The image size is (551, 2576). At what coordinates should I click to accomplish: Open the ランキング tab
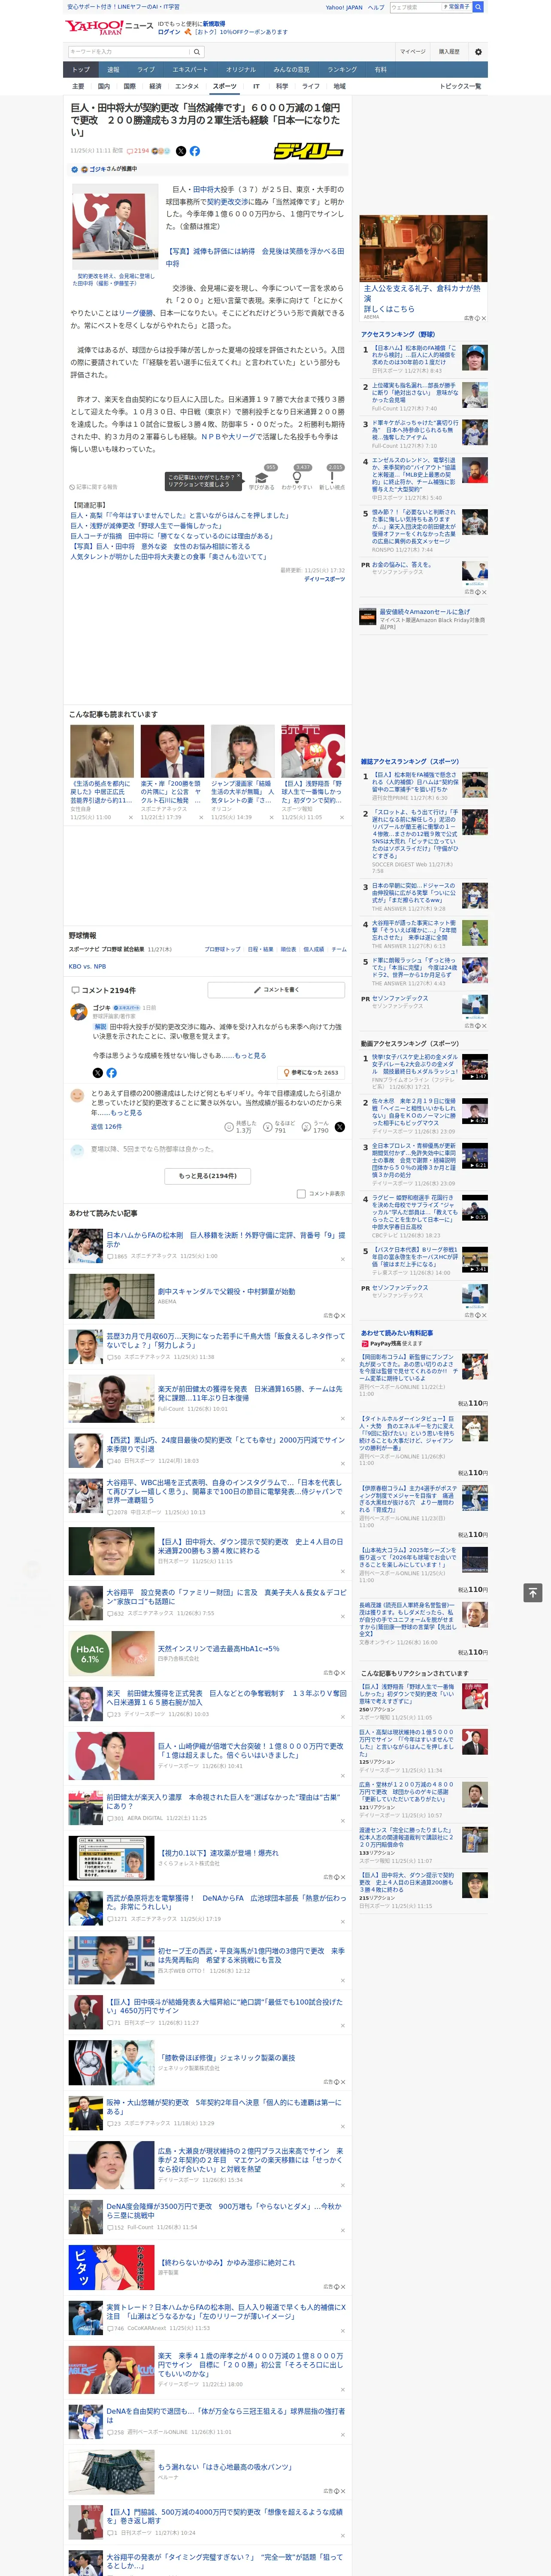coord(342,70)
